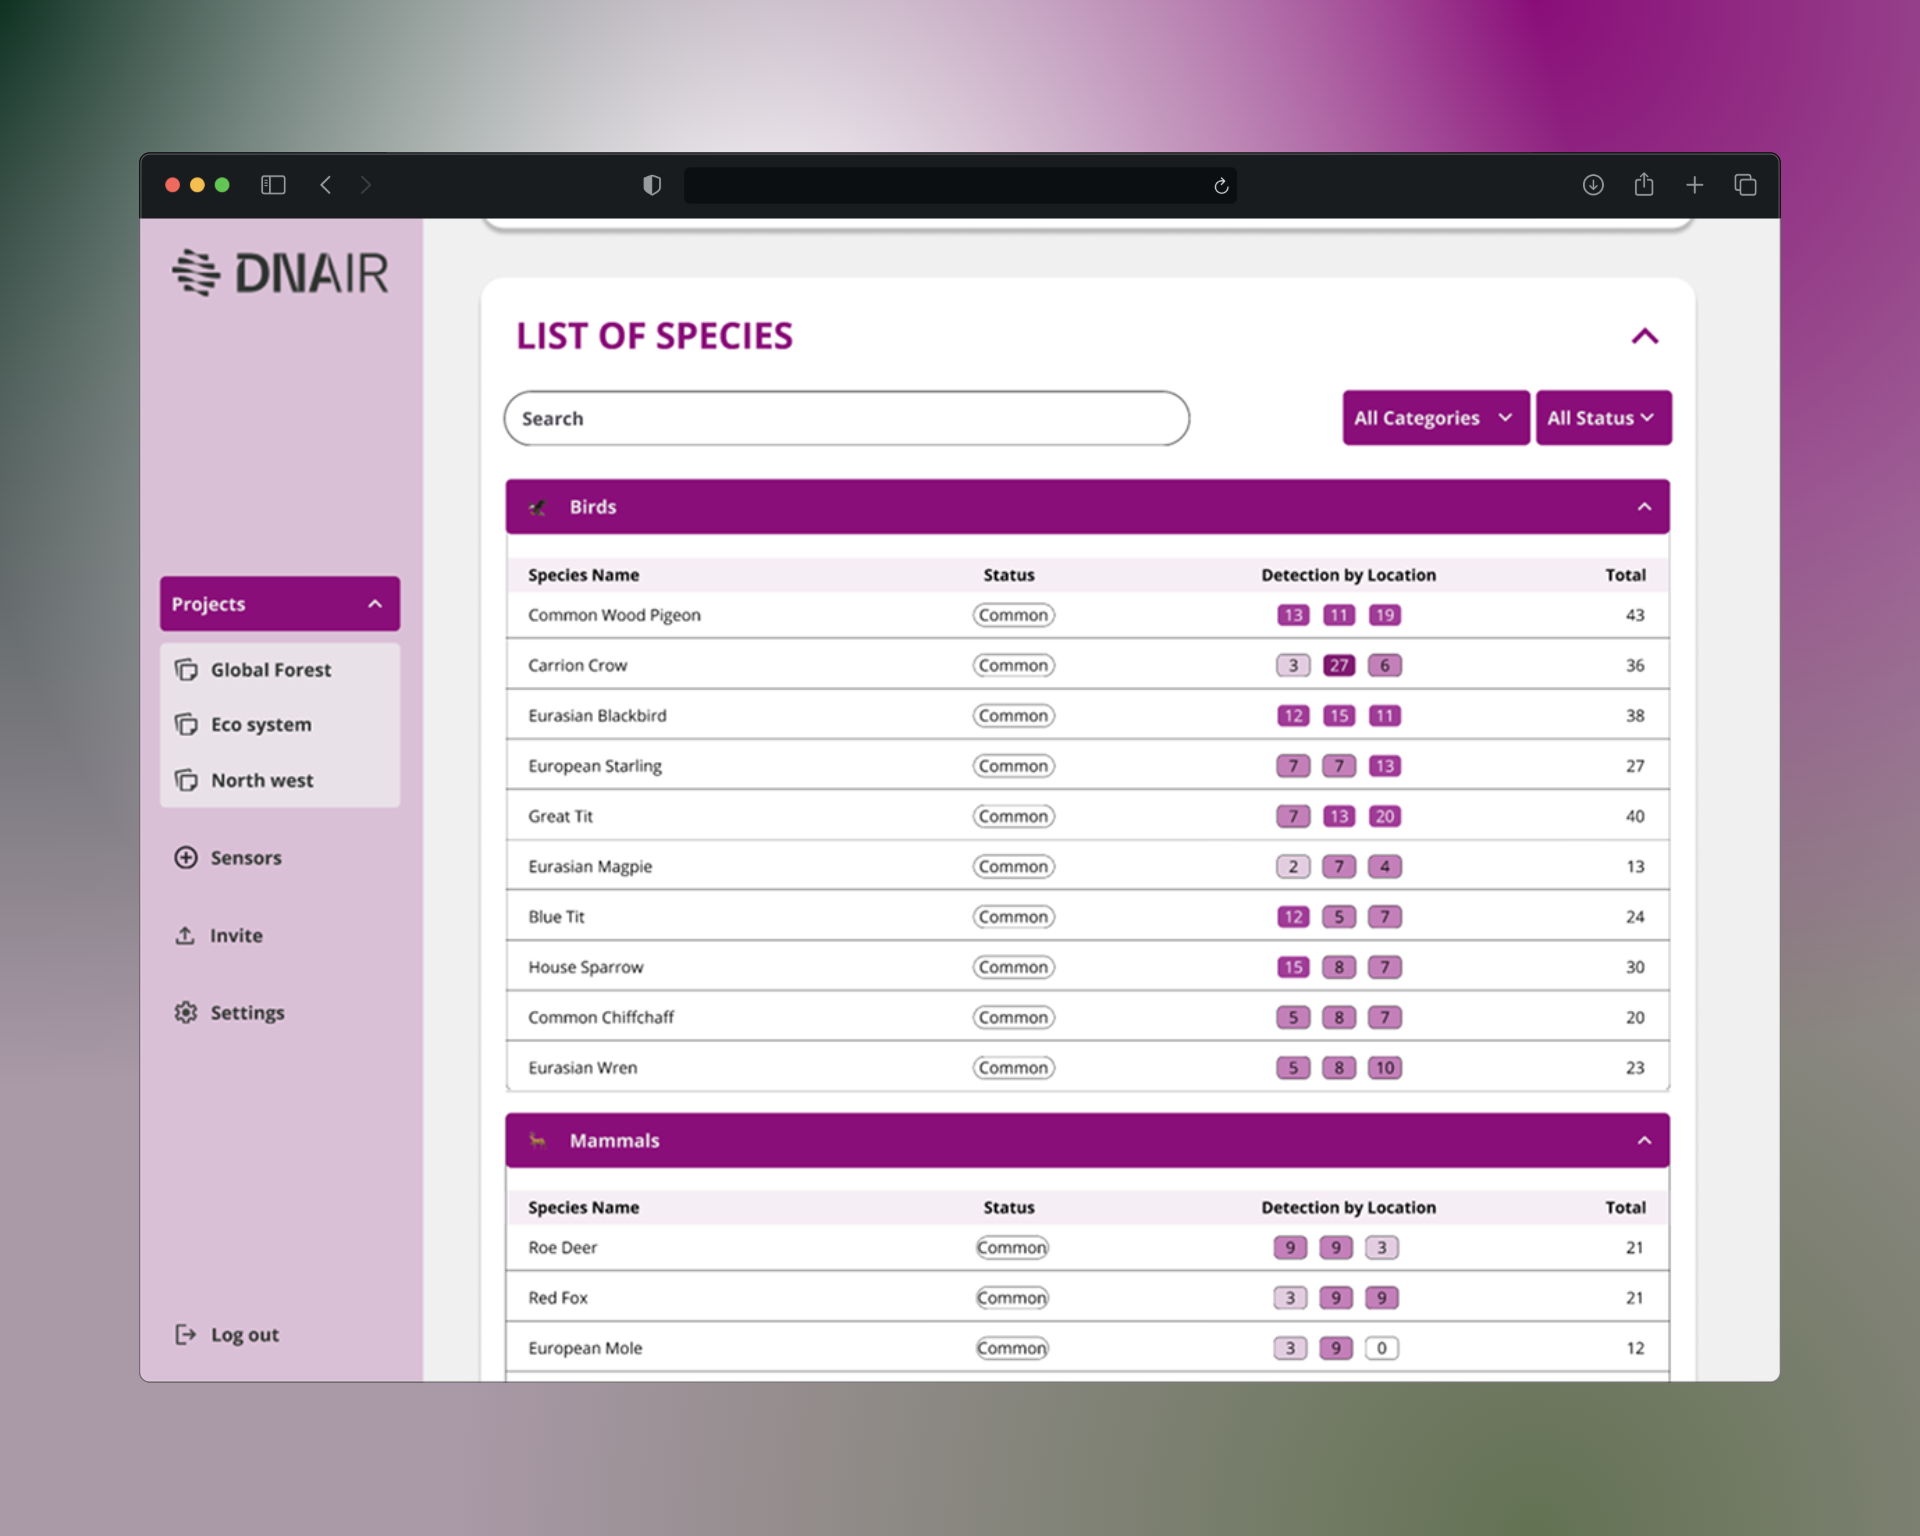Reload the page with refresh icon
Viewport: 1920px width, 1536px height.
click(1221, 186)
